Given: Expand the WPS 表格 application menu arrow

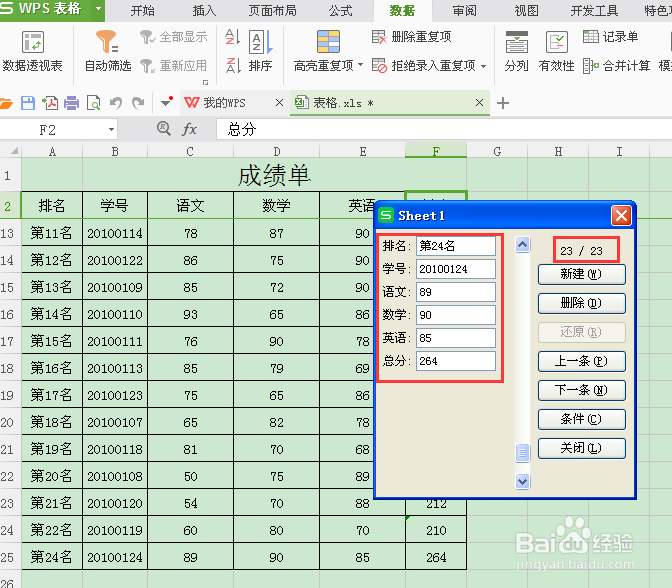Looking at the screenshot, I should pyautogui.click(x=98, y=9).
